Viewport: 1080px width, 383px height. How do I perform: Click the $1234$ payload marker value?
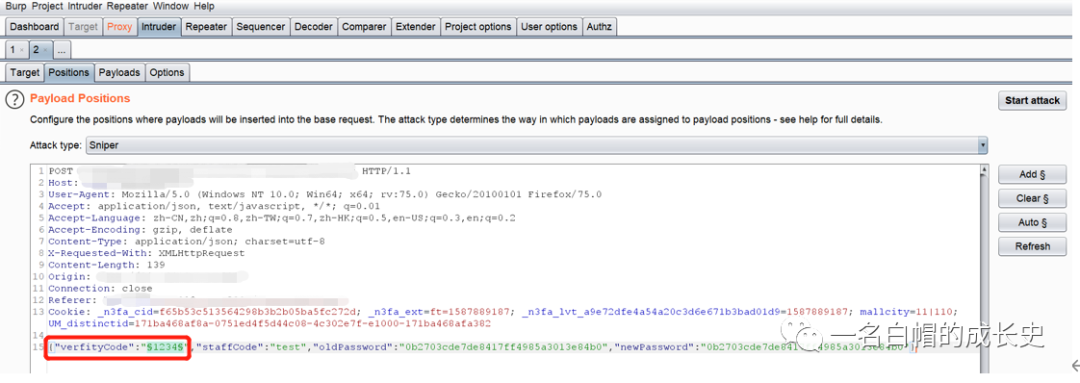[165, 347]
